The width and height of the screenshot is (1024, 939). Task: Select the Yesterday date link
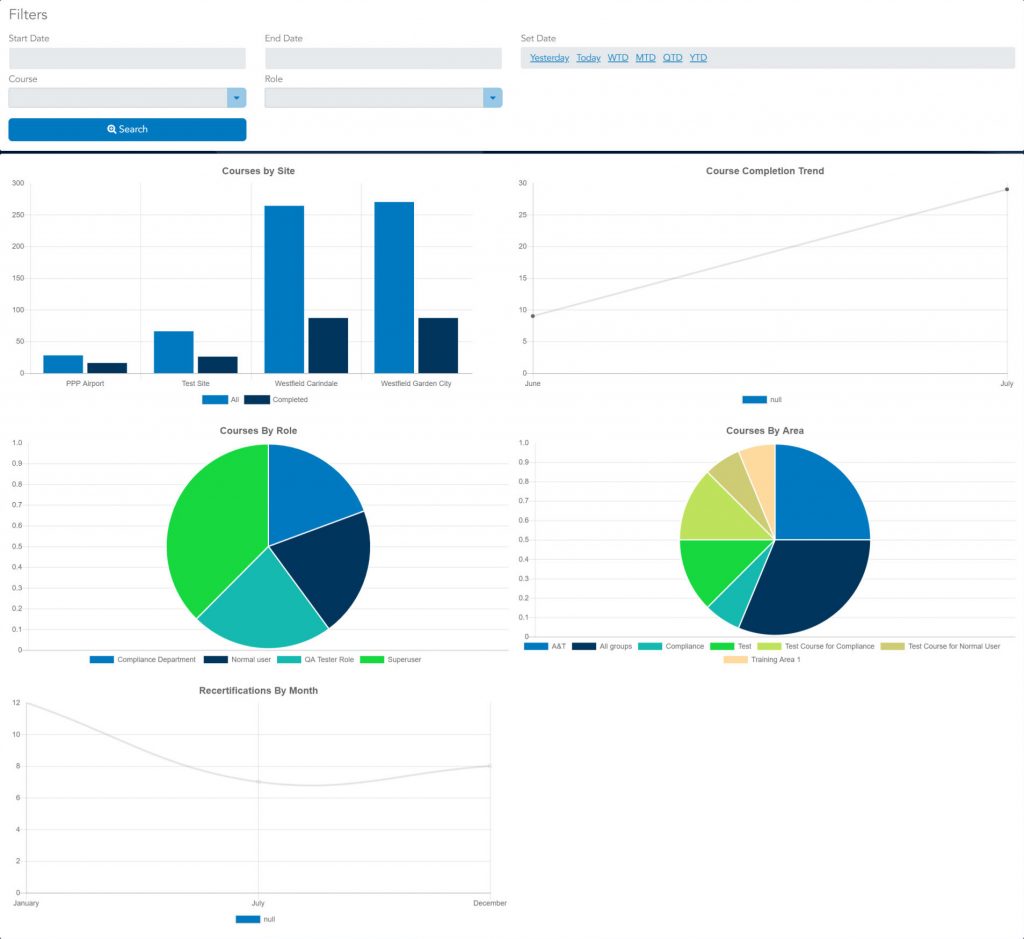click(x=549, y=58)
